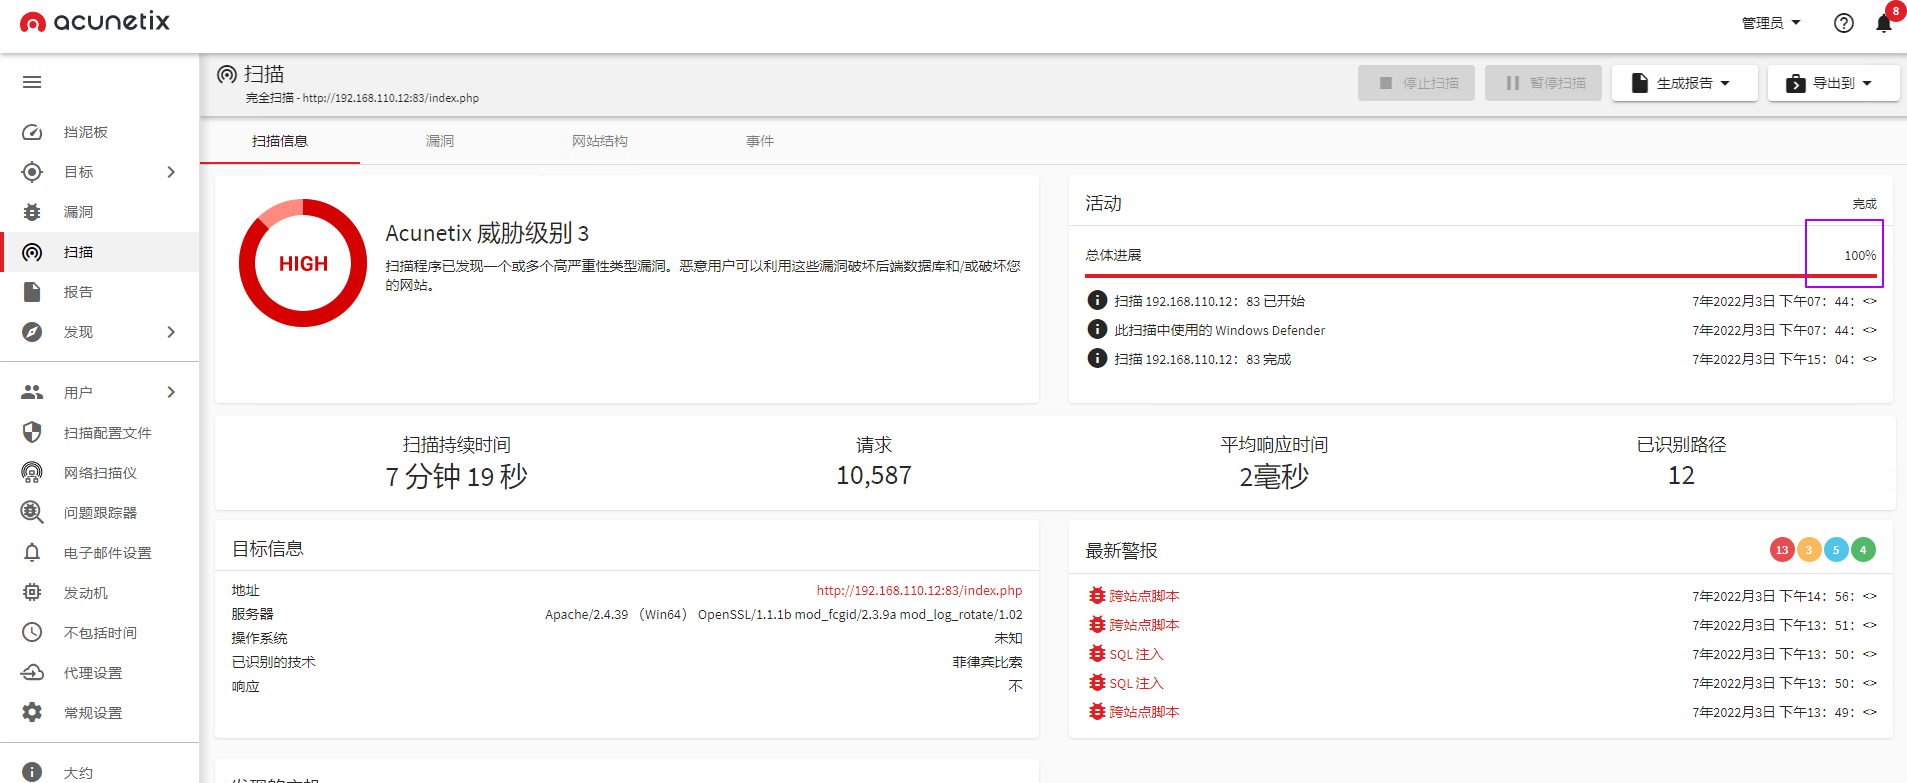Open the 电子邮件设置 bell icon
The image size is (1907, 783).
pyautogui.click(x=32, y=552)
